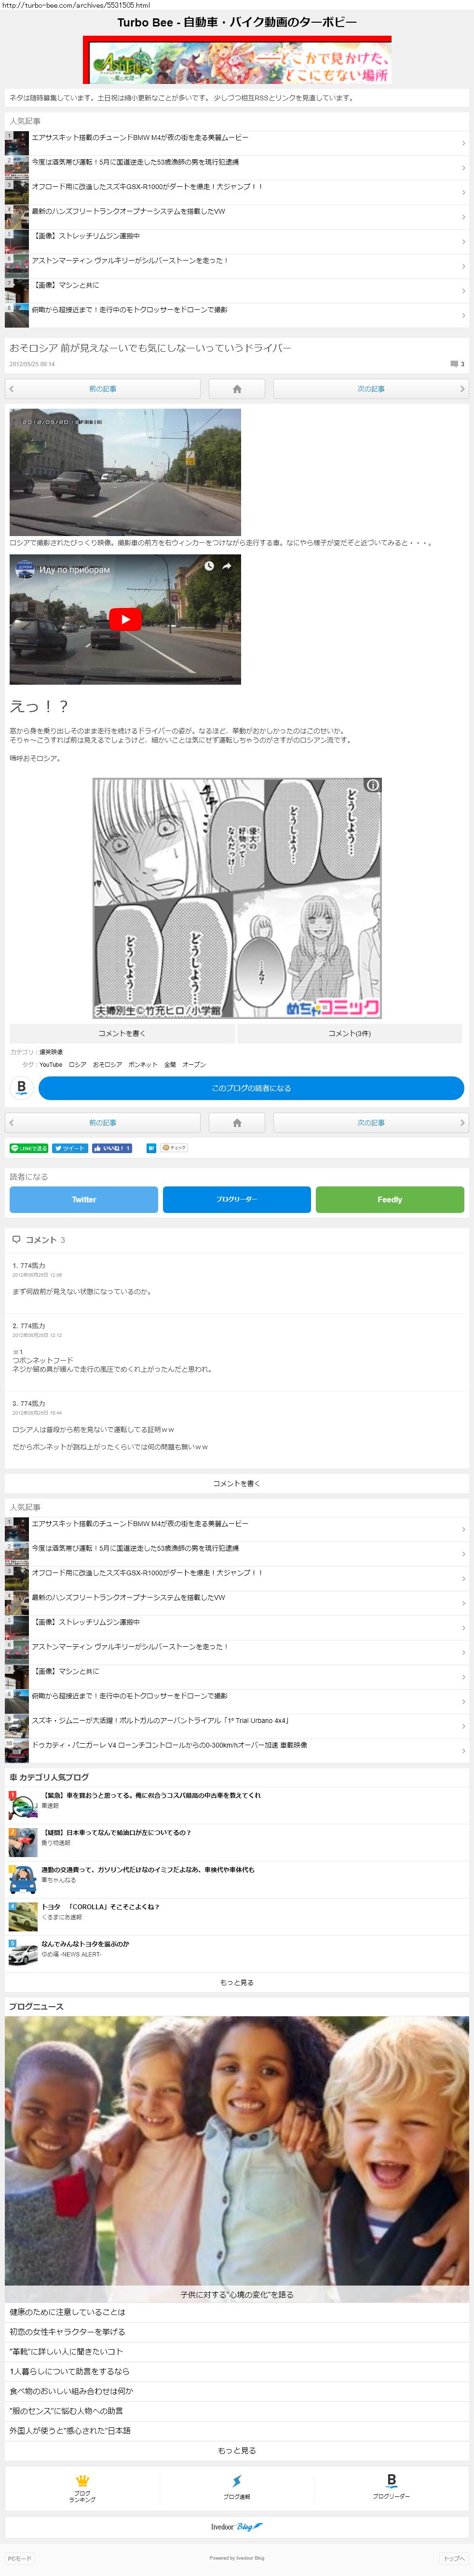Click the チェック share button
This screenshot has height=2576, width=474.
174,1148
